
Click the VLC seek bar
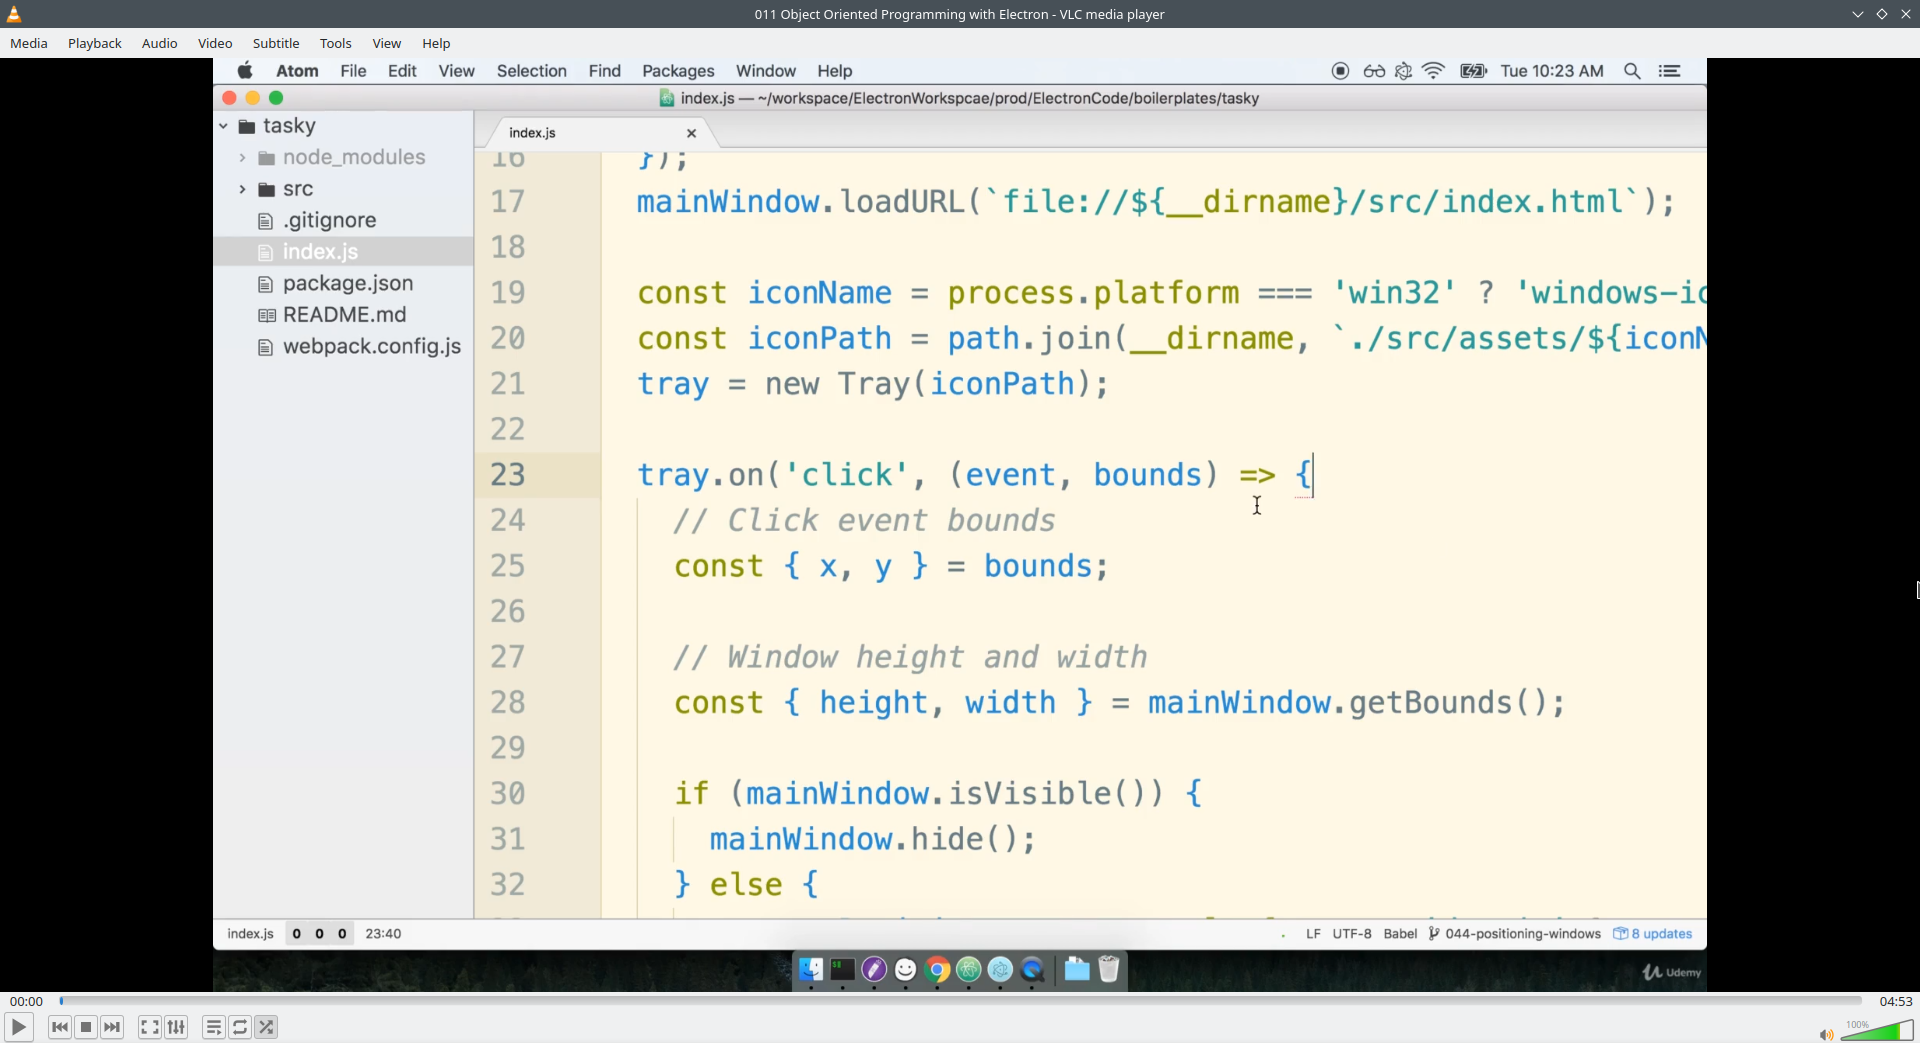pos(960,1001)
